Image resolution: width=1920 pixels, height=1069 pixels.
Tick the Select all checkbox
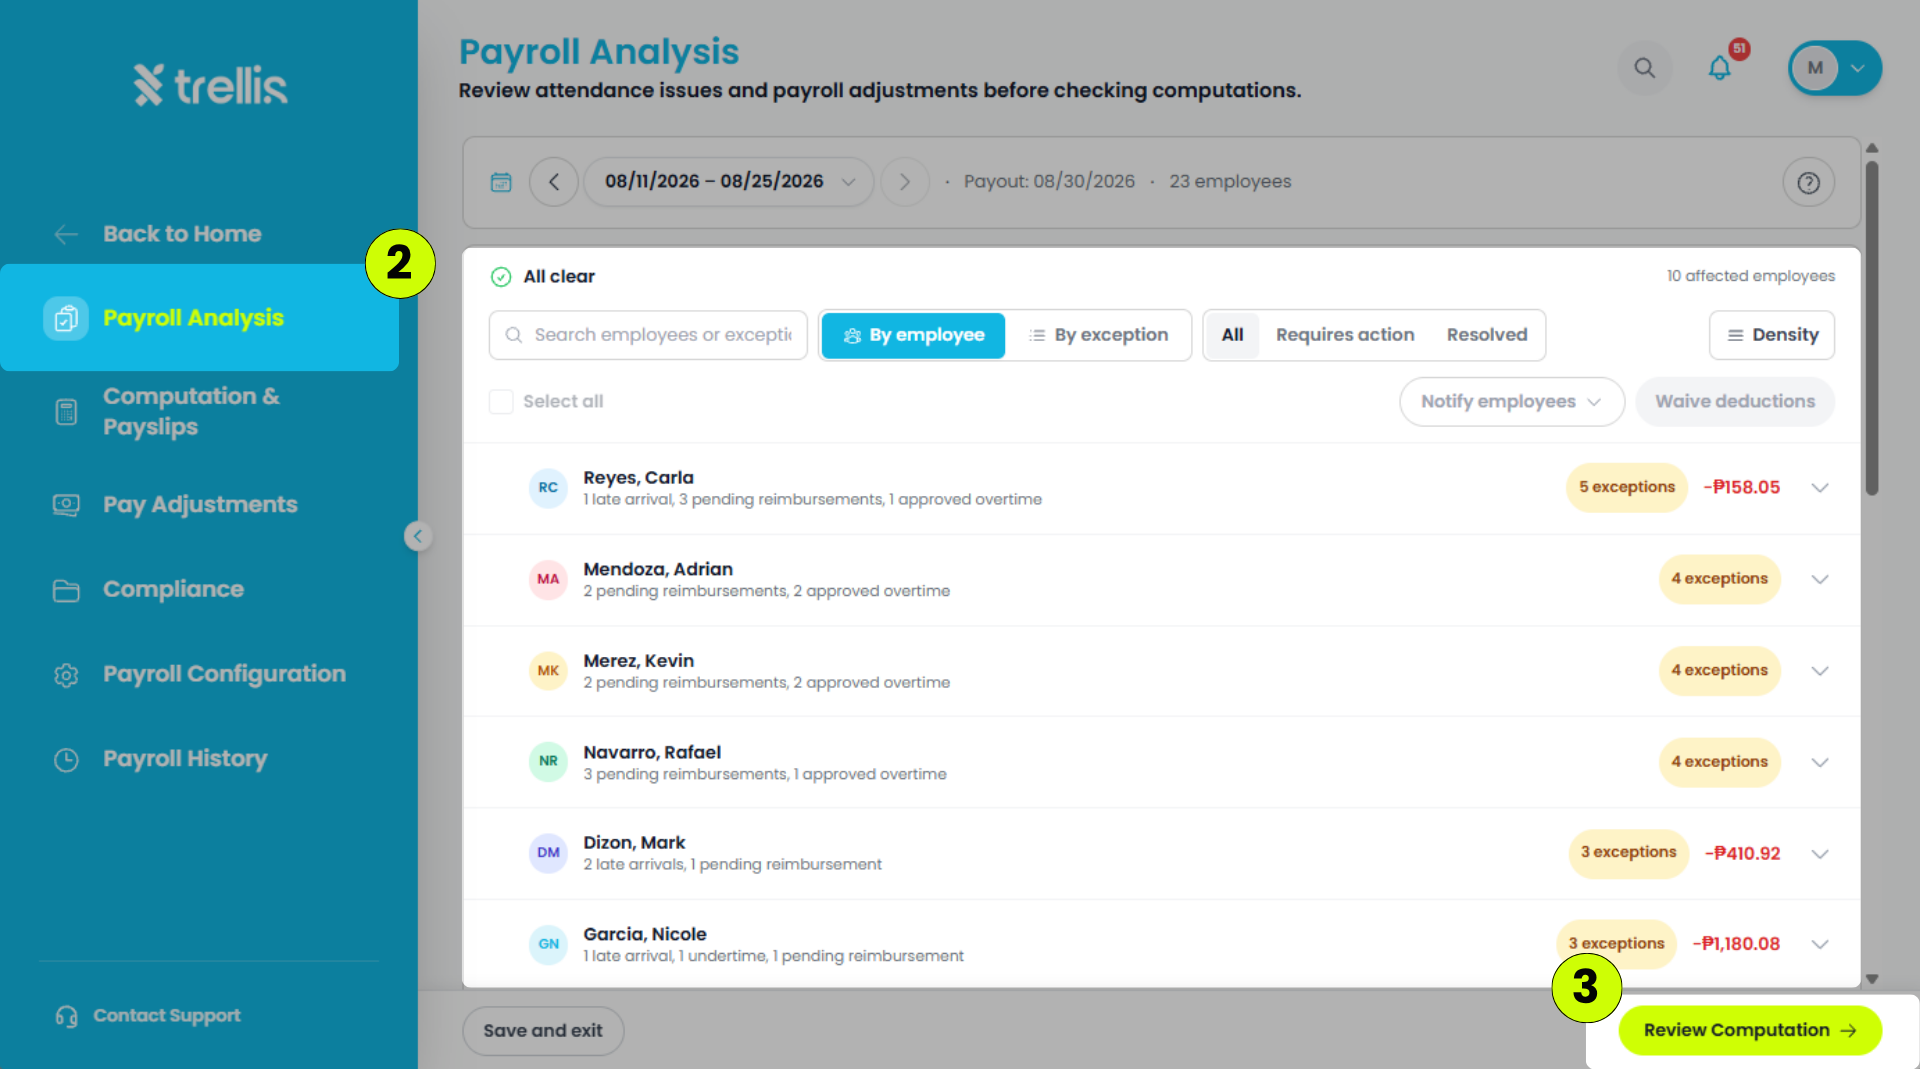click(x=501, y=402)
